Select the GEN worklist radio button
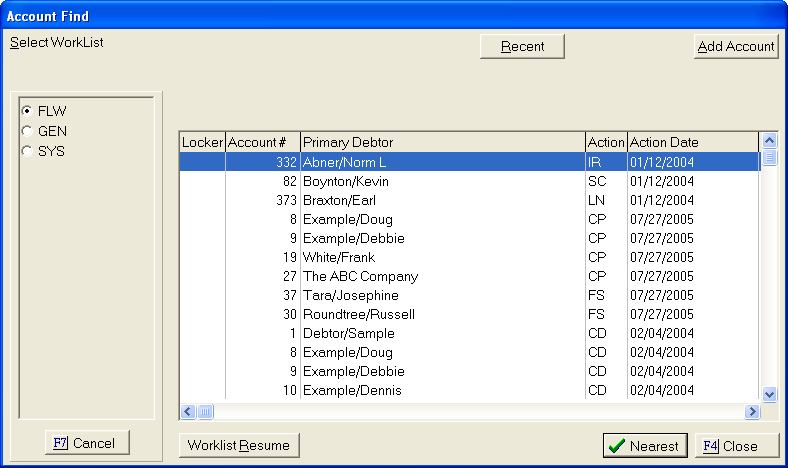Screen dimensions: 788x468 click(x=27, y=131)
